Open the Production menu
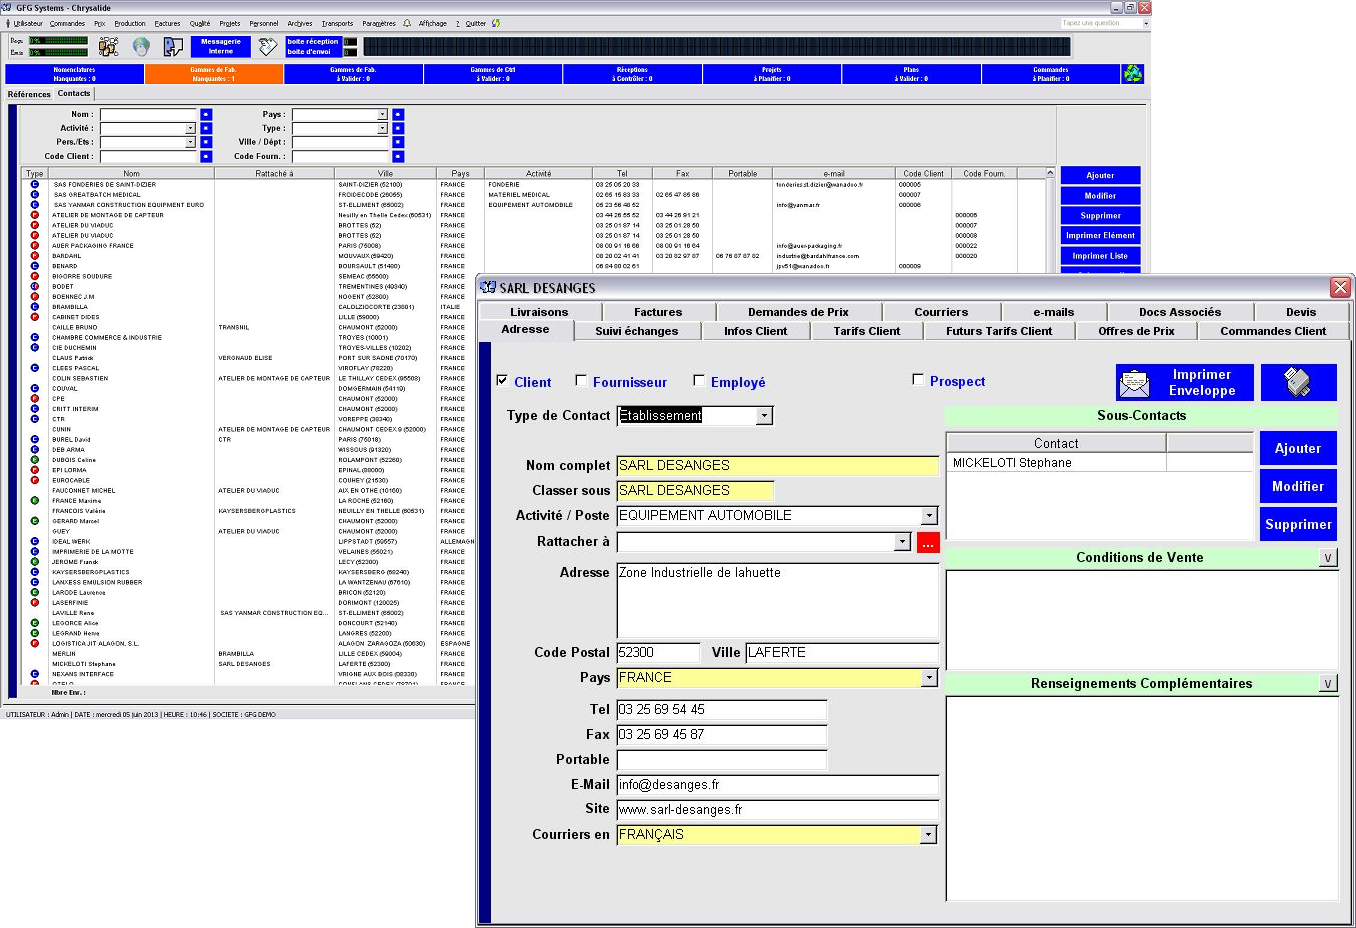1356x928 pixels. (130, 23)
